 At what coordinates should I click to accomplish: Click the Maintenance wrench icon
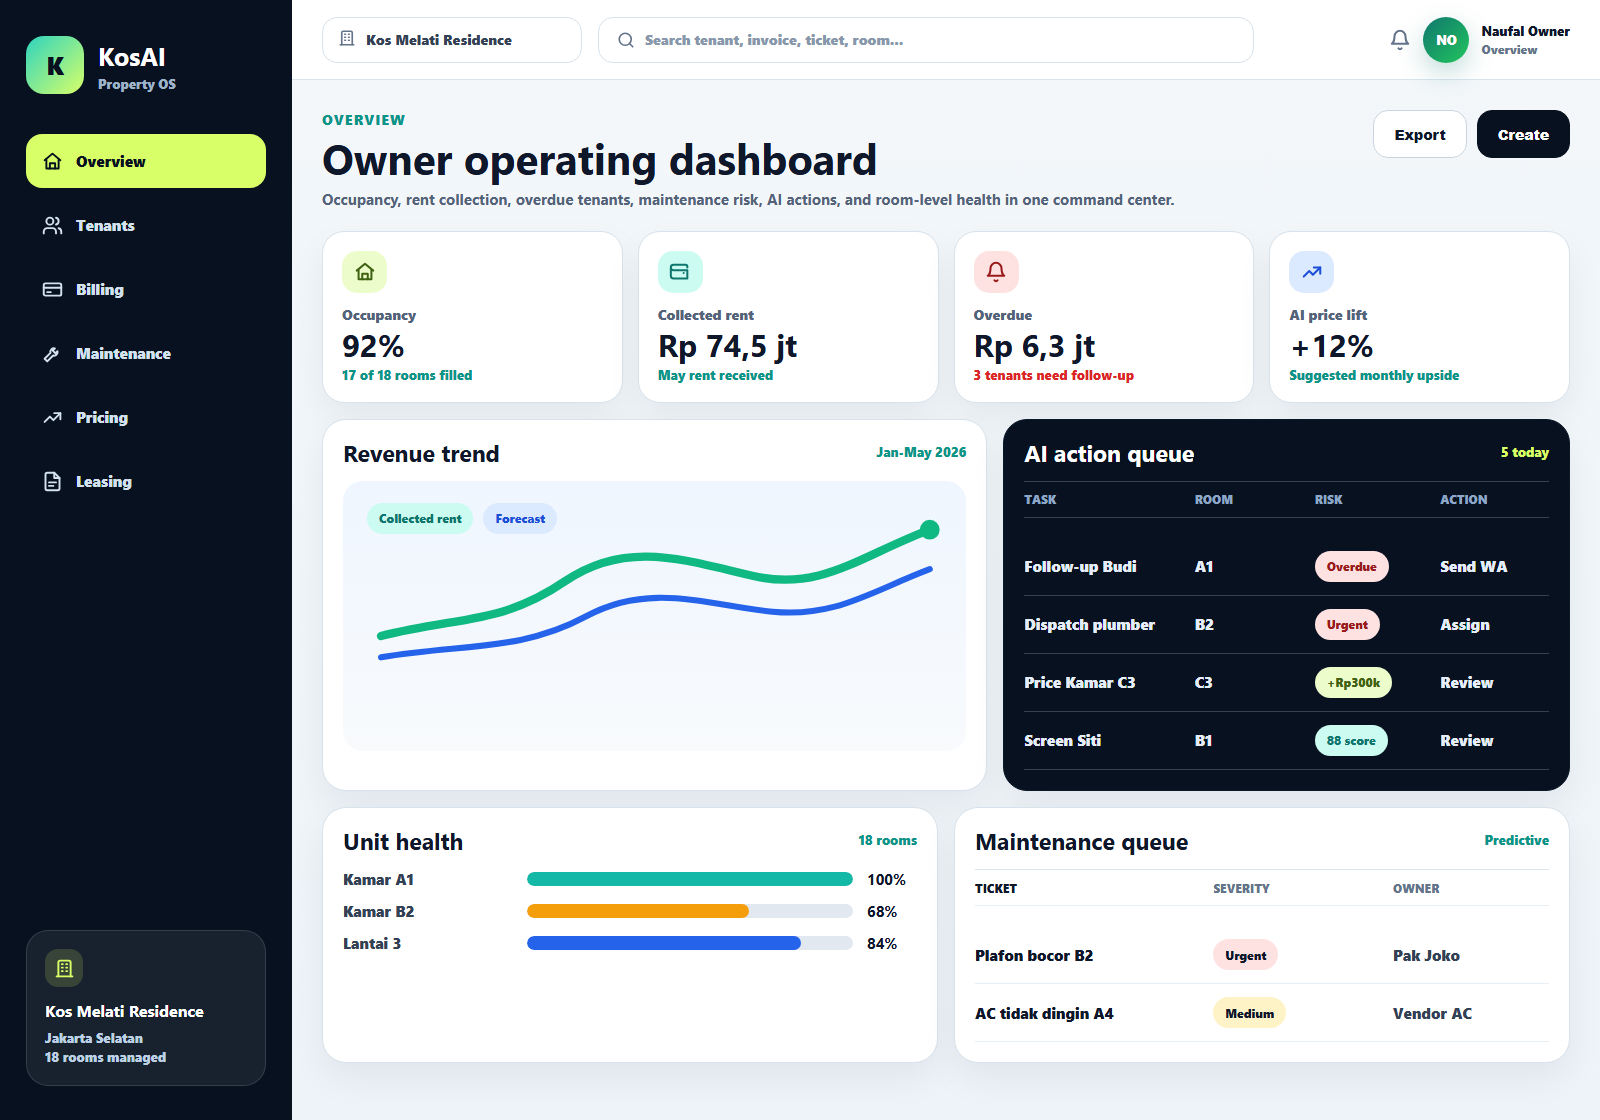point(53,353)
